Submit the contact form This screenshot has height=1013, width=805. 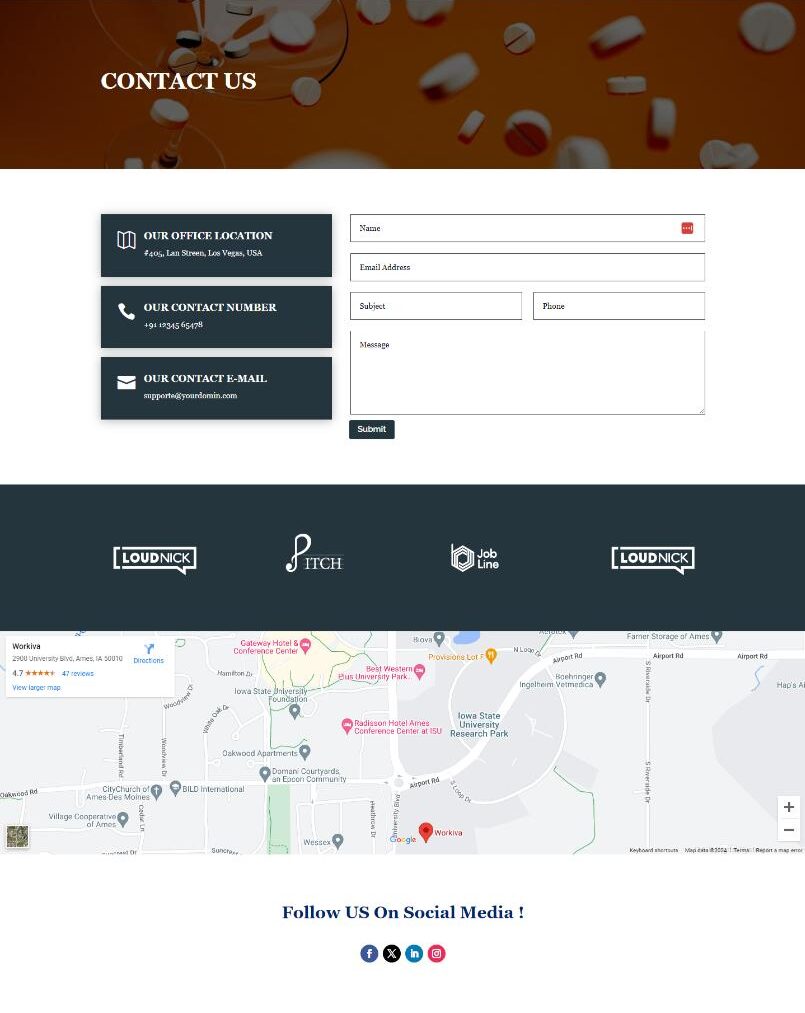coord(371,429)
